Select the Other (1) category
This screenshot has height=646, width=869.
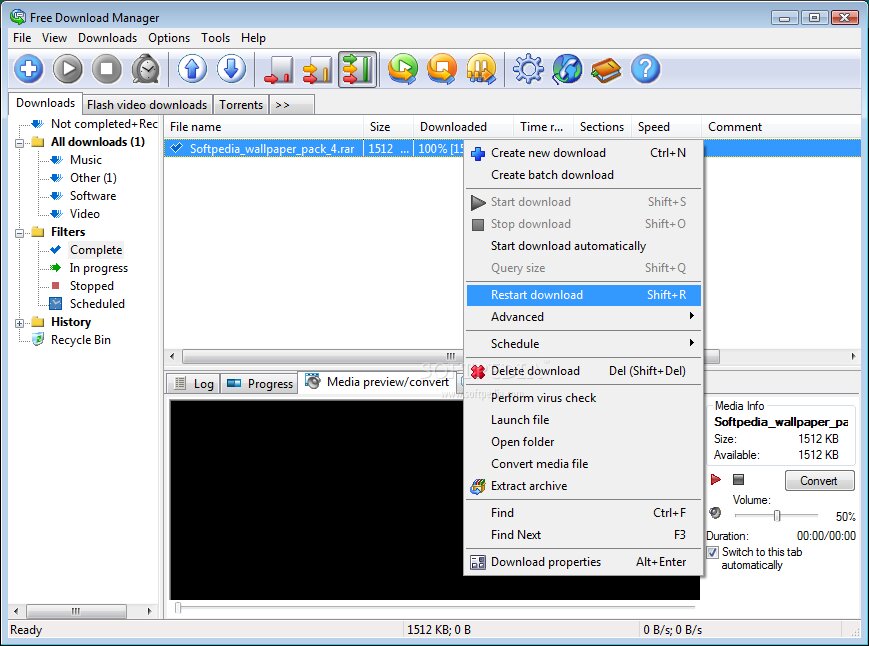coord(93,178)
